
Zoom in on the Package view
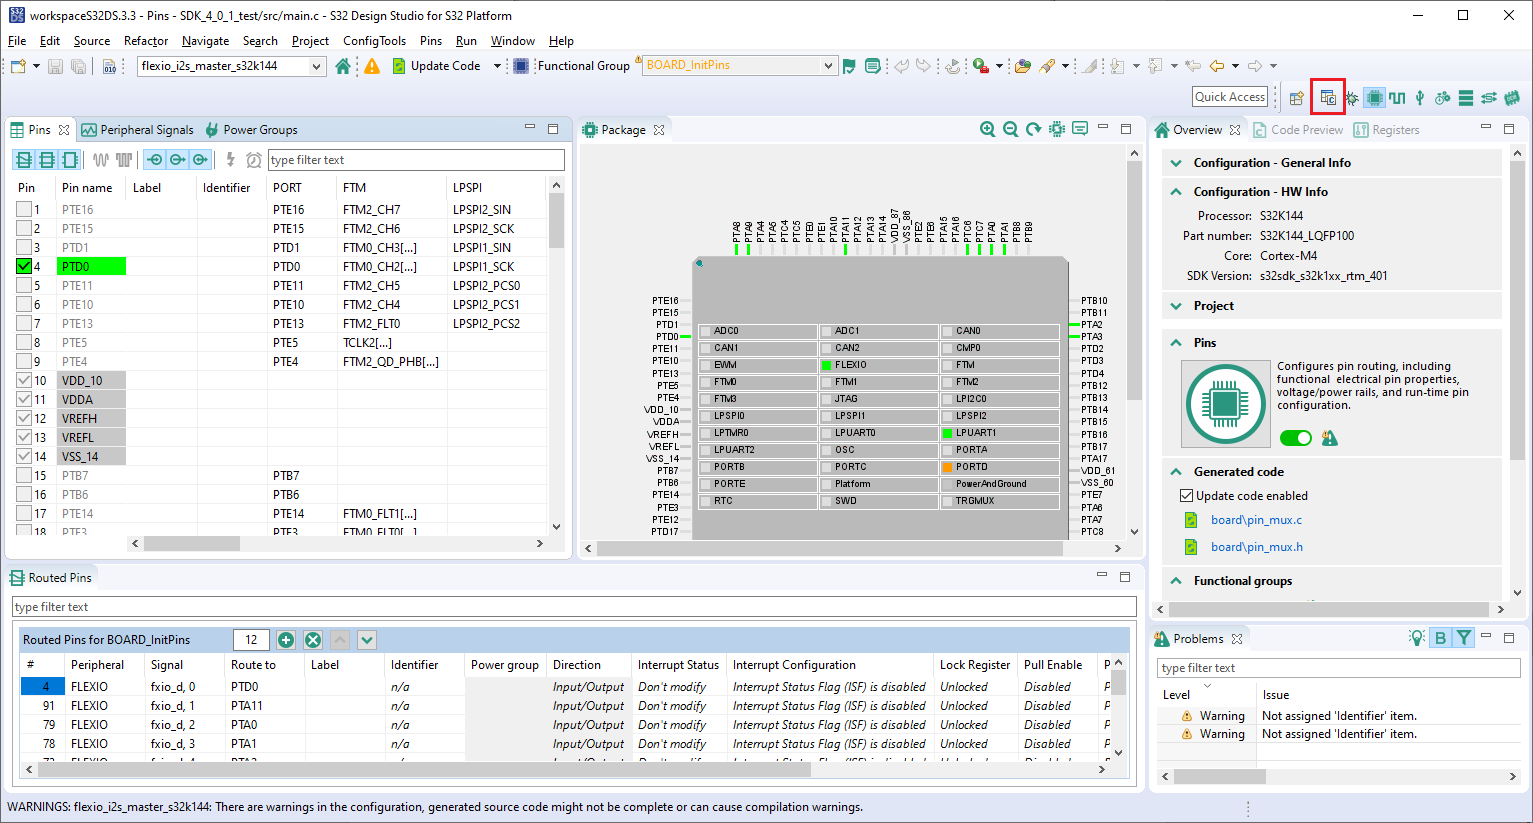tap(987, 129)
